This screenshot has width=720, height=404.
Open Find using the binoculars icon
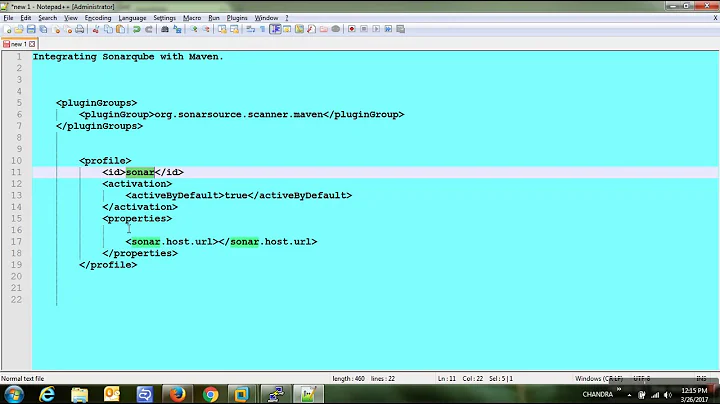pyautogui.click(x=165, y=29)
